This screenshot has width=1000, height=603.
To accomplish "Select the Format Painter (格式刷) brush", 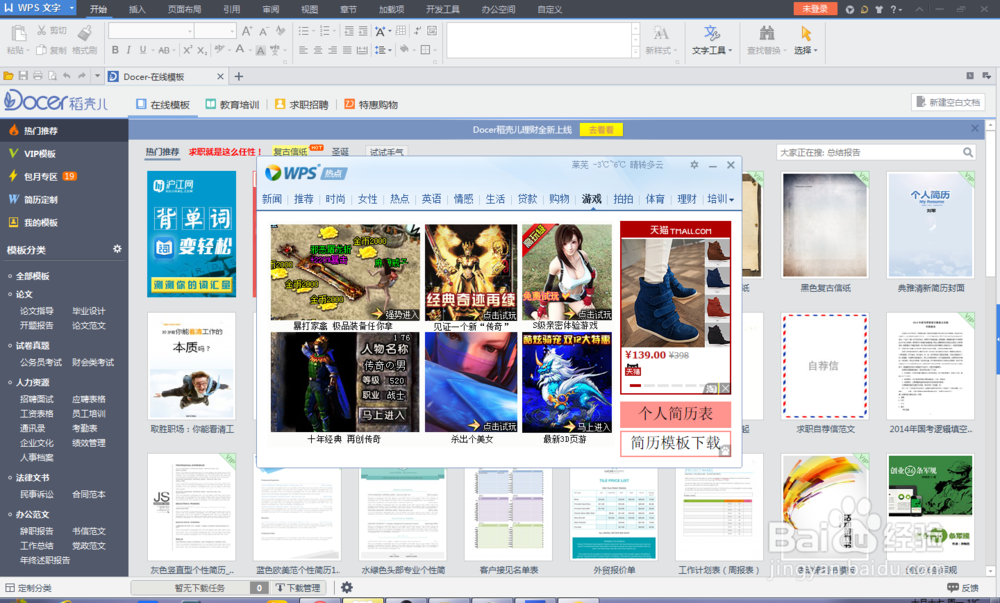I will [84, 33].
